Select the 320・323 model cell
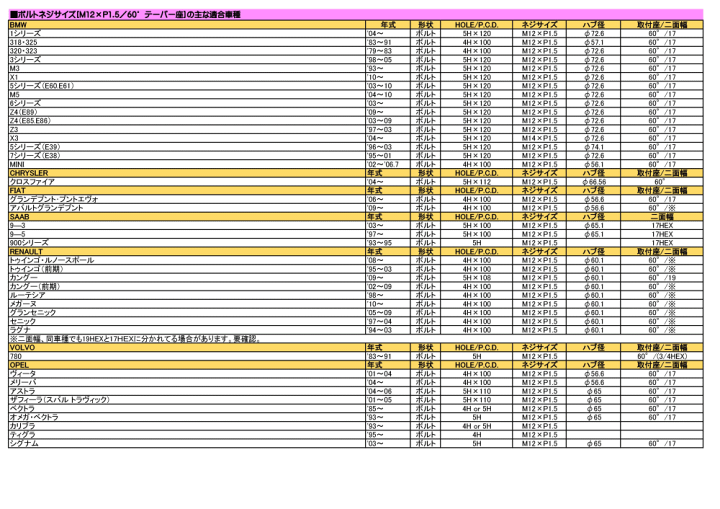The height and width of the screenshot is (509, 720). pos(187,51)
